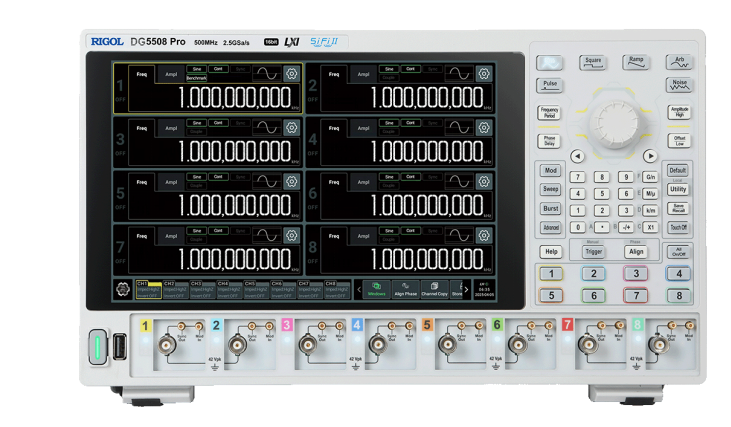Show previous toolbar items with left chevron
This screenshot has width=731, height=427.
pos(359,289)
